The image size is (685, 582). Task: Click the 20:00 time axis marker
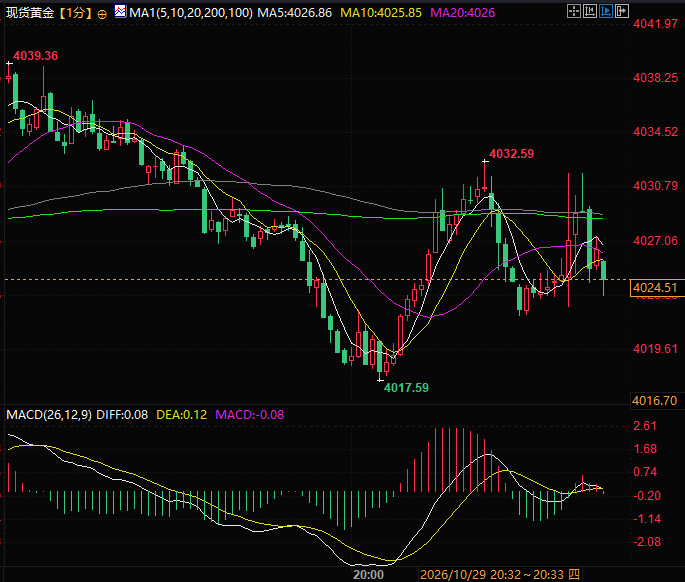click(368, 575)
